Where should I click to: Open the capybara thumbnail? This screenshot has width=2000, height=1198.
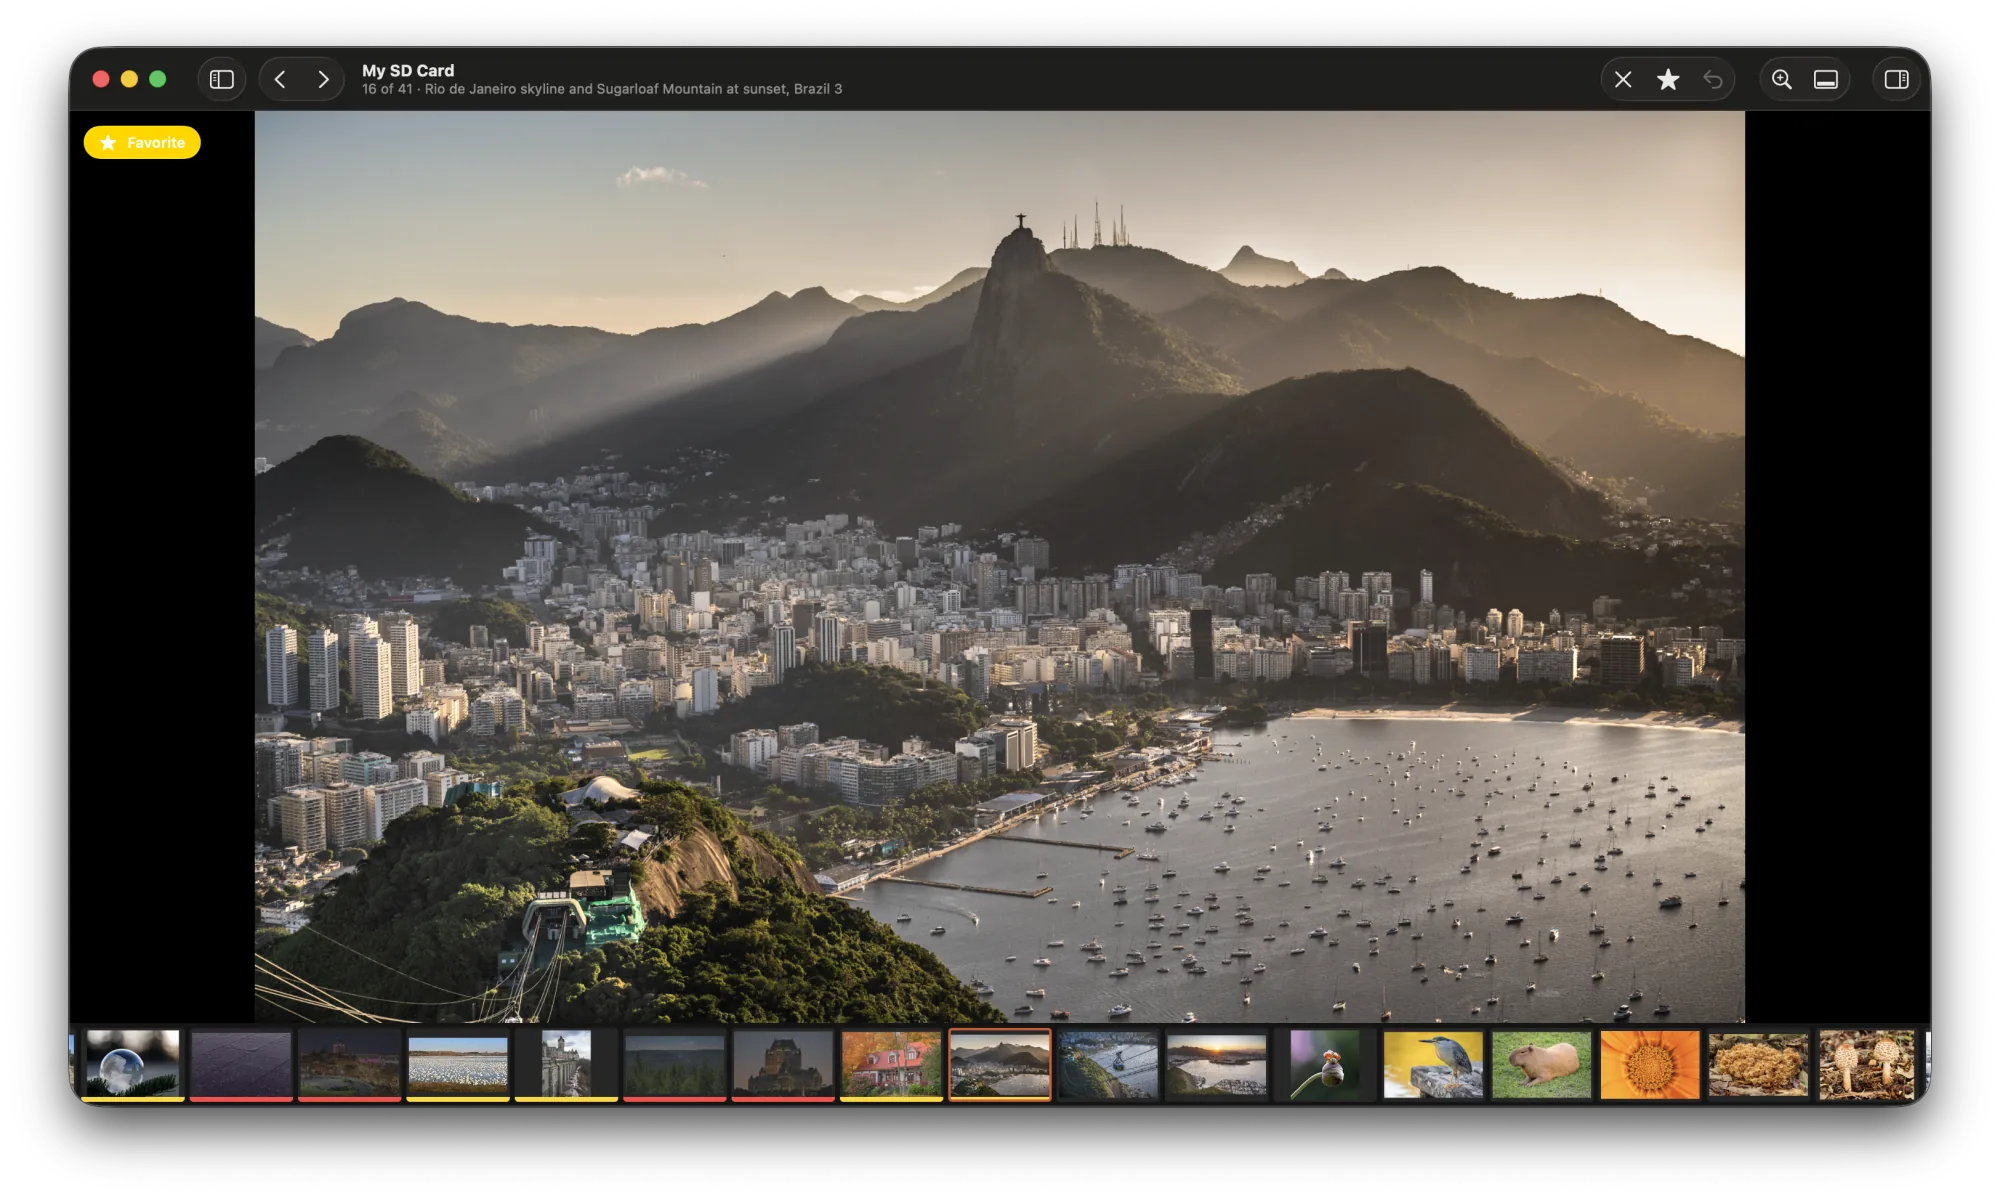(1542, 1065)
